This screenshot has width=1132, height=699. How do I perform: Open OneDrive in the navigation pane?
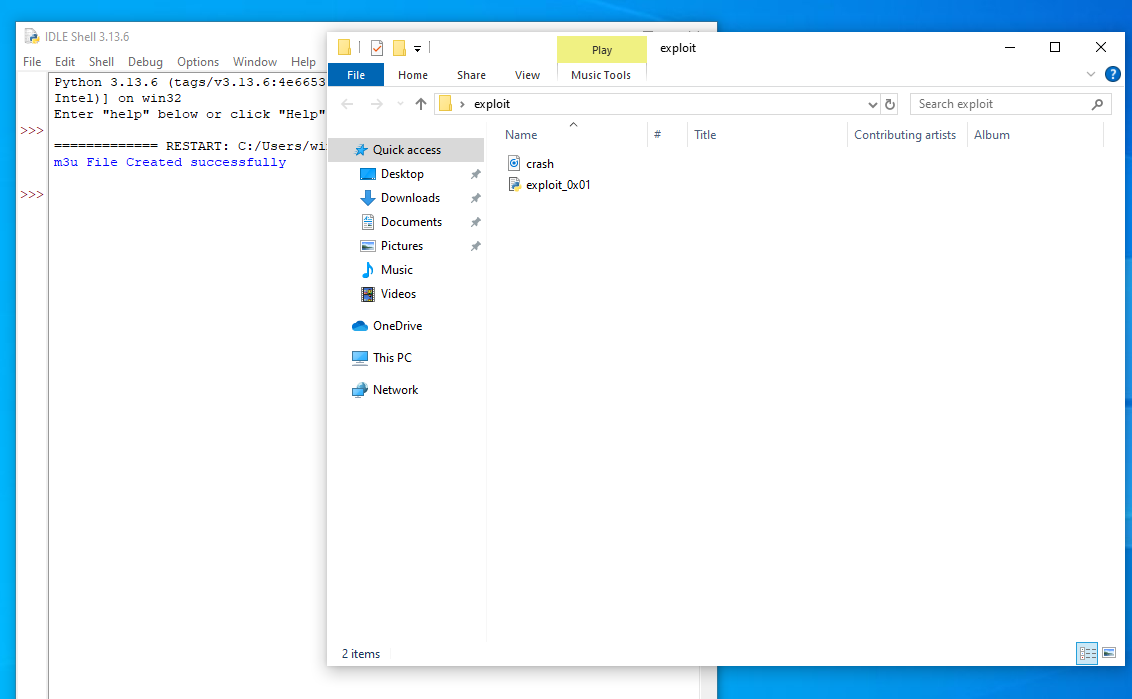(x=397, y=326)
